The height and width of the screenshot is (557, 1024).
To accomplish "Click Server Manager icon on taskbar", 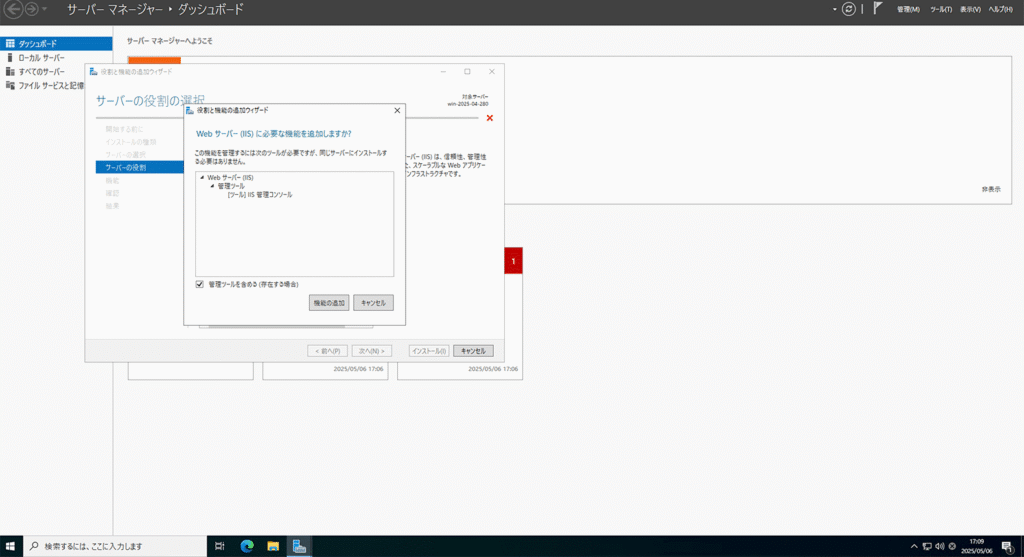I will tap(299, 546).
